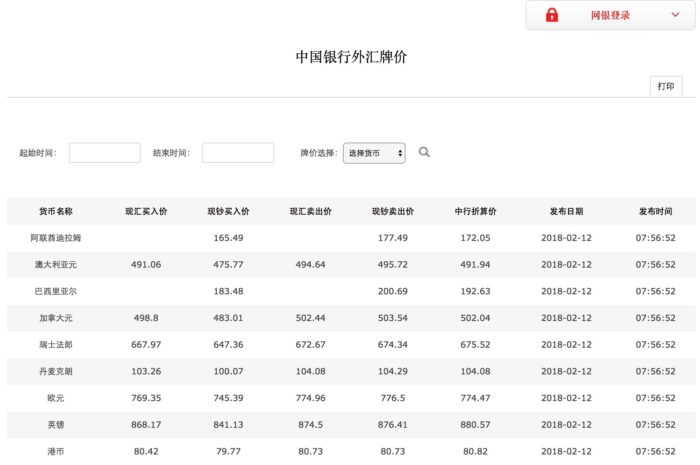This screenshot has width=700, height=465.
Task: Click the value 165.49 in the table
Action: 228,238
